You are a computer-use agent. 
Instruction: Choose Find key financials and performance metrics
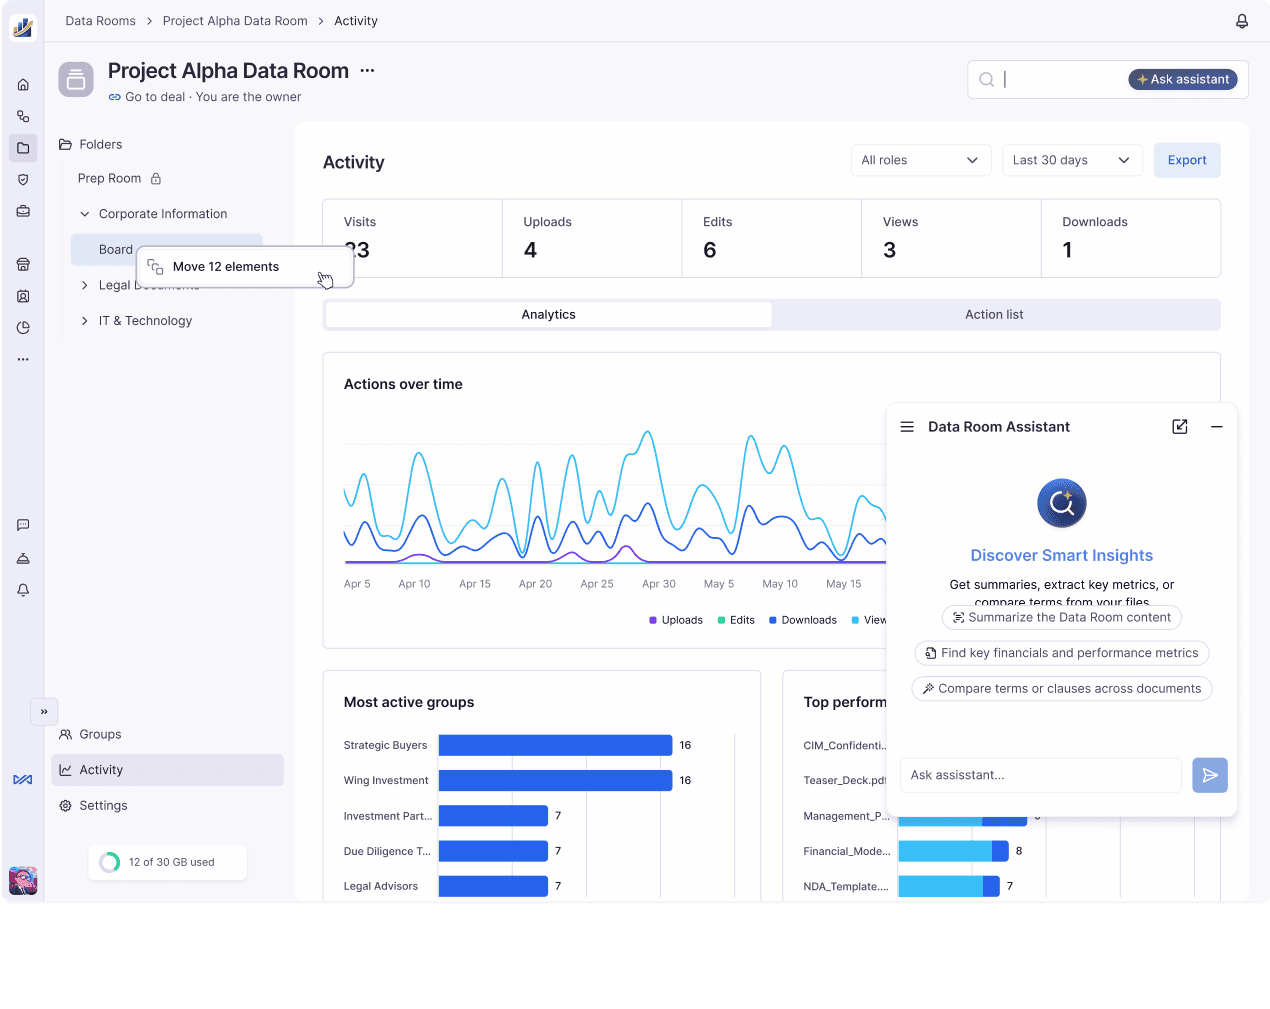[x=1062, y=653]
